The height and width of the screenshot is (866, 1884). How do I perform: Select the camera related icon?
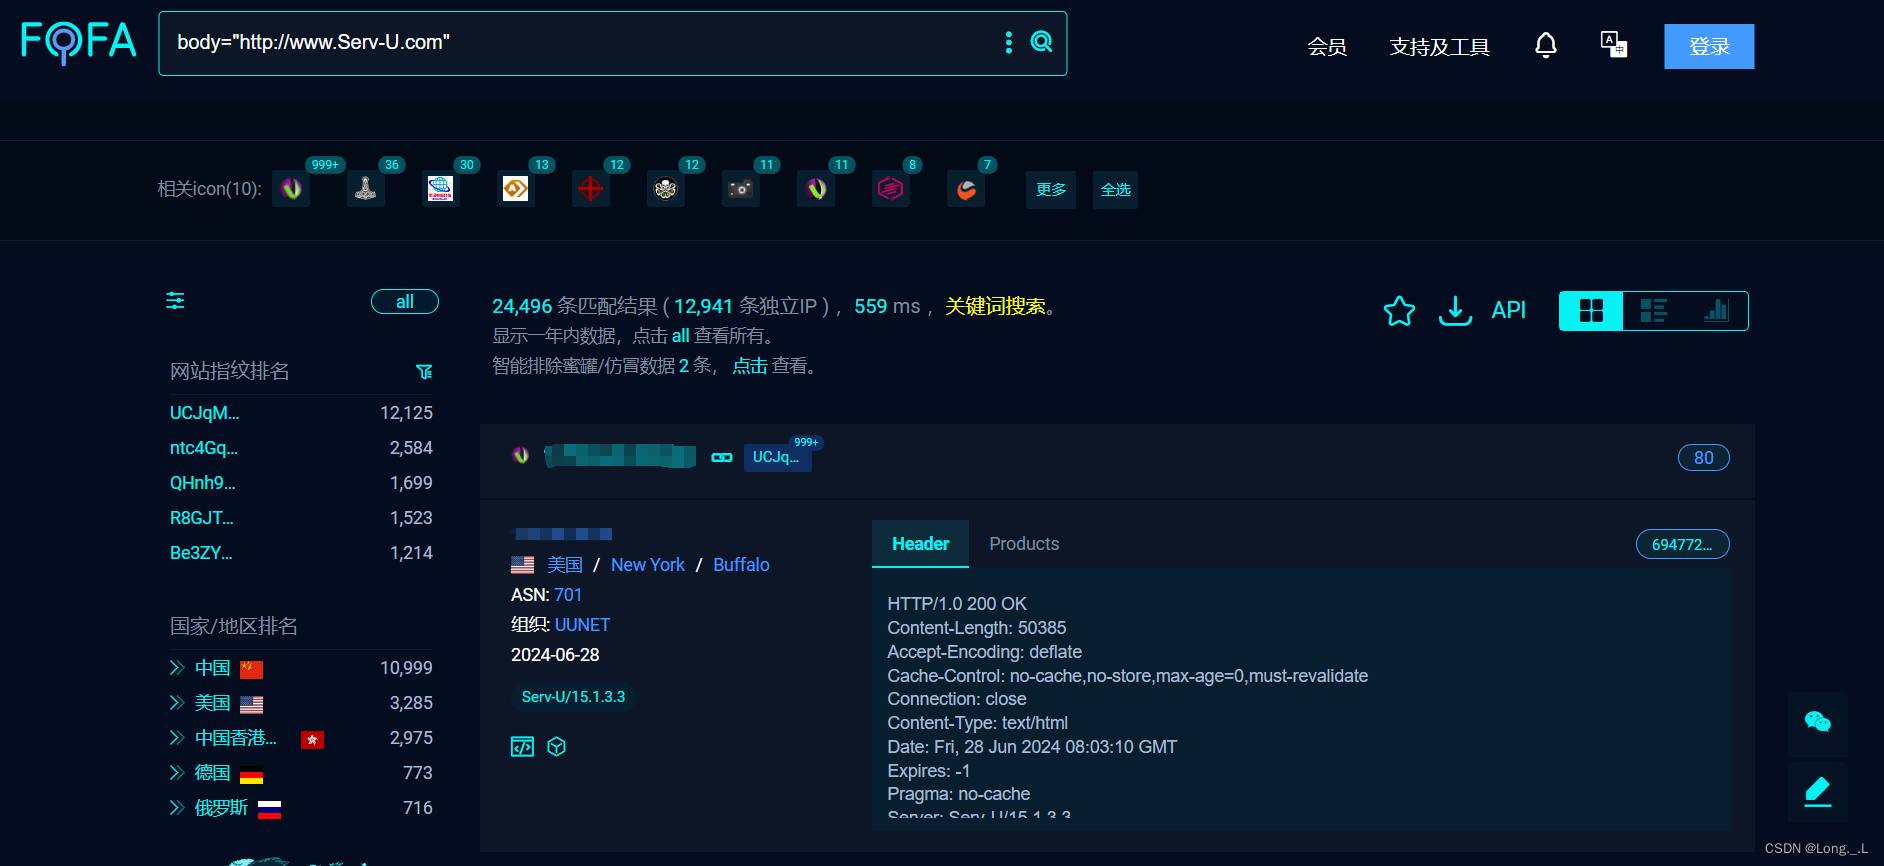click(740, 188)
